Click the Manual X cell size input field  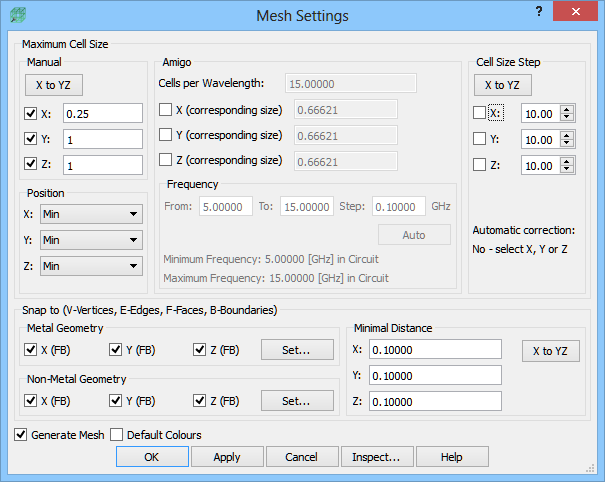pyautogui.click(x=103, y=113)
